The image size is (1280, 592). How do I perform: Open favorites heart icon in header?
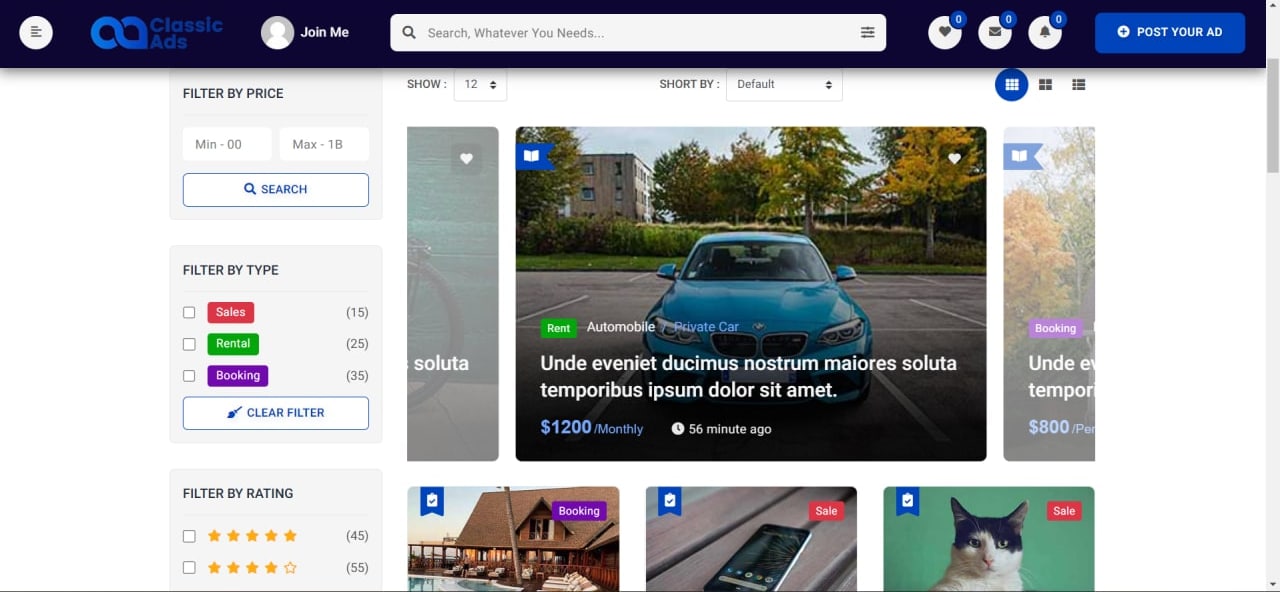pos(944,32)
